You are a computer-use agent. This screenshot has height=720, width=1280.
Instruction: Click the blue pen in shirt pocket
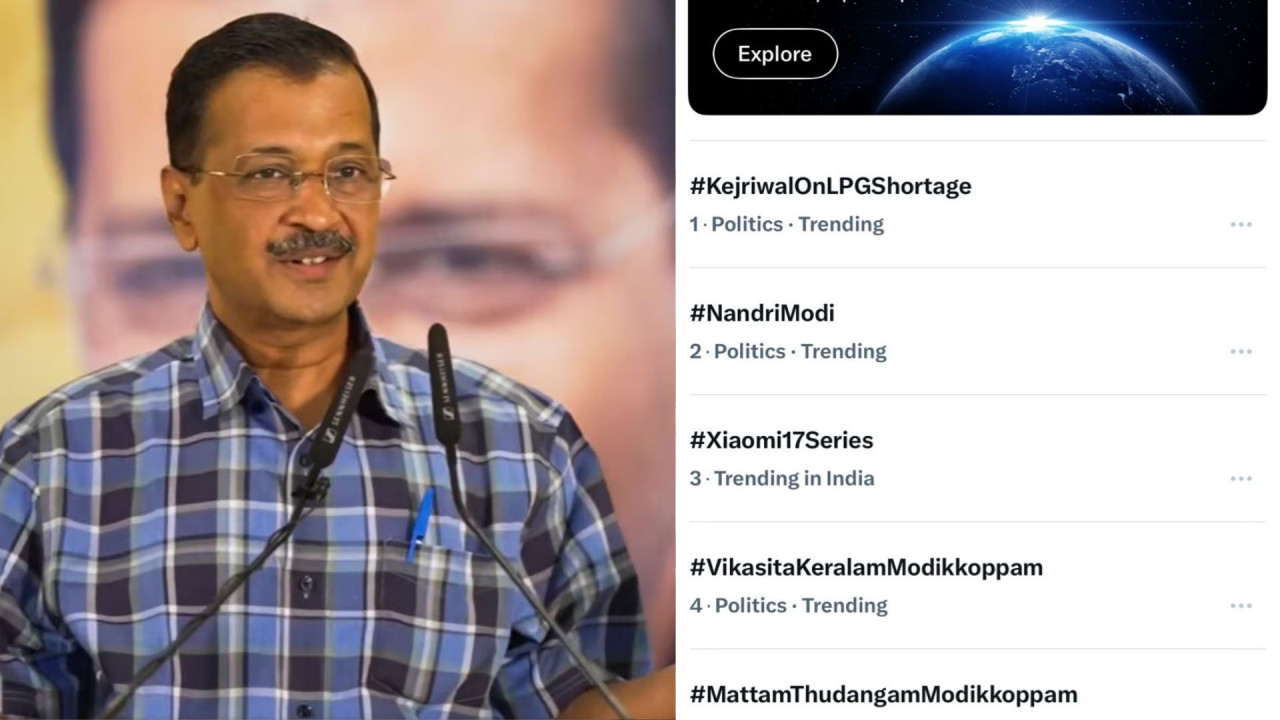(420, 524)
